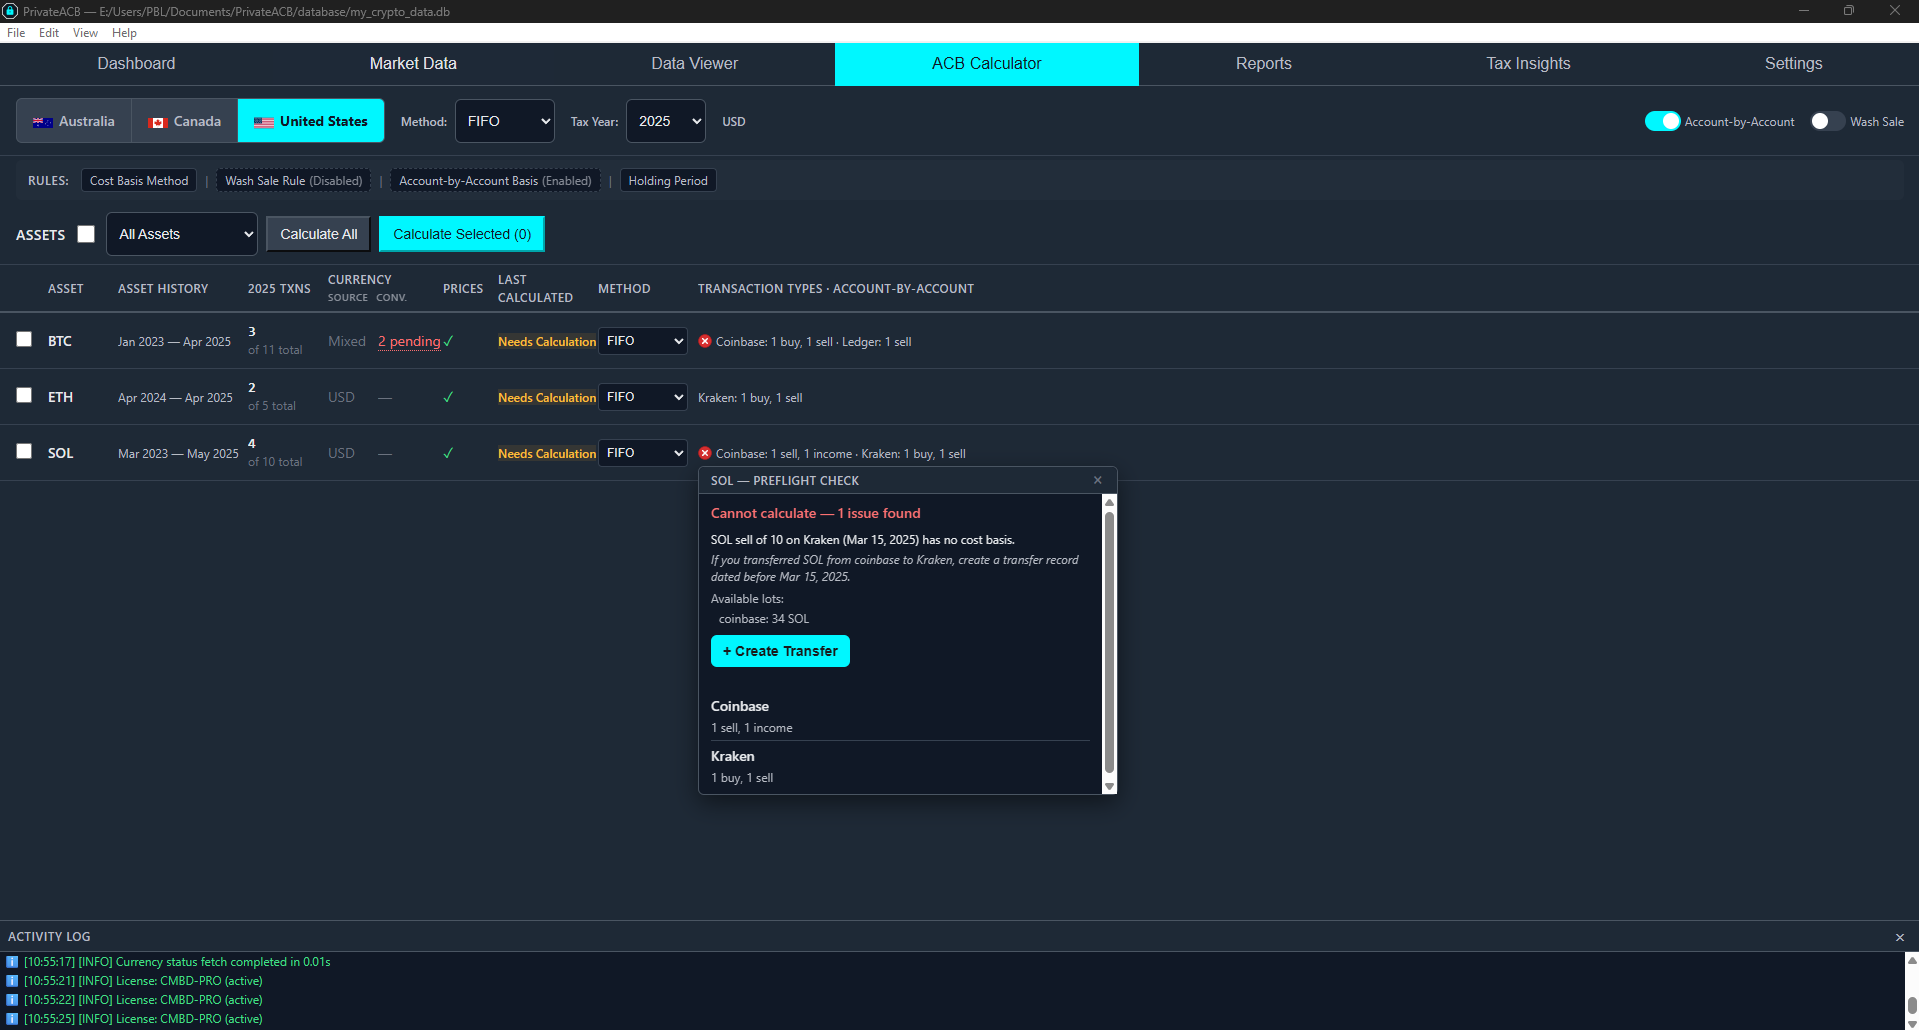Image resolution: width=1919 pixels, height=1030 pixels.
Task: Click the padlock icon in the title bar
Action: coord(11,11)
